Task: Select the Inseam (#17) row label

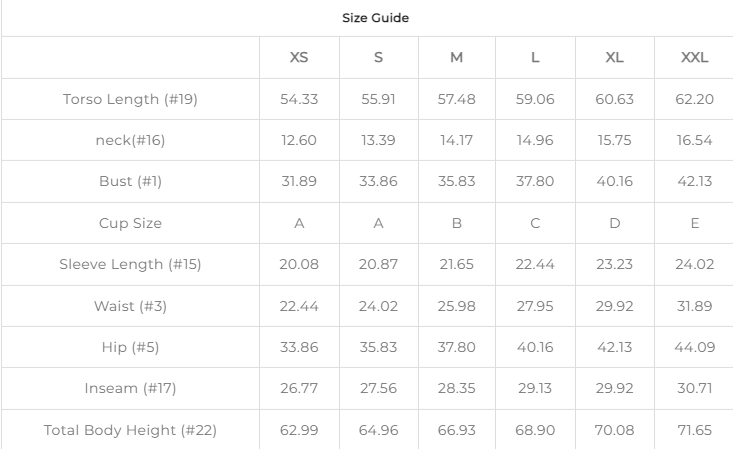Action: (x=130, y=388)
